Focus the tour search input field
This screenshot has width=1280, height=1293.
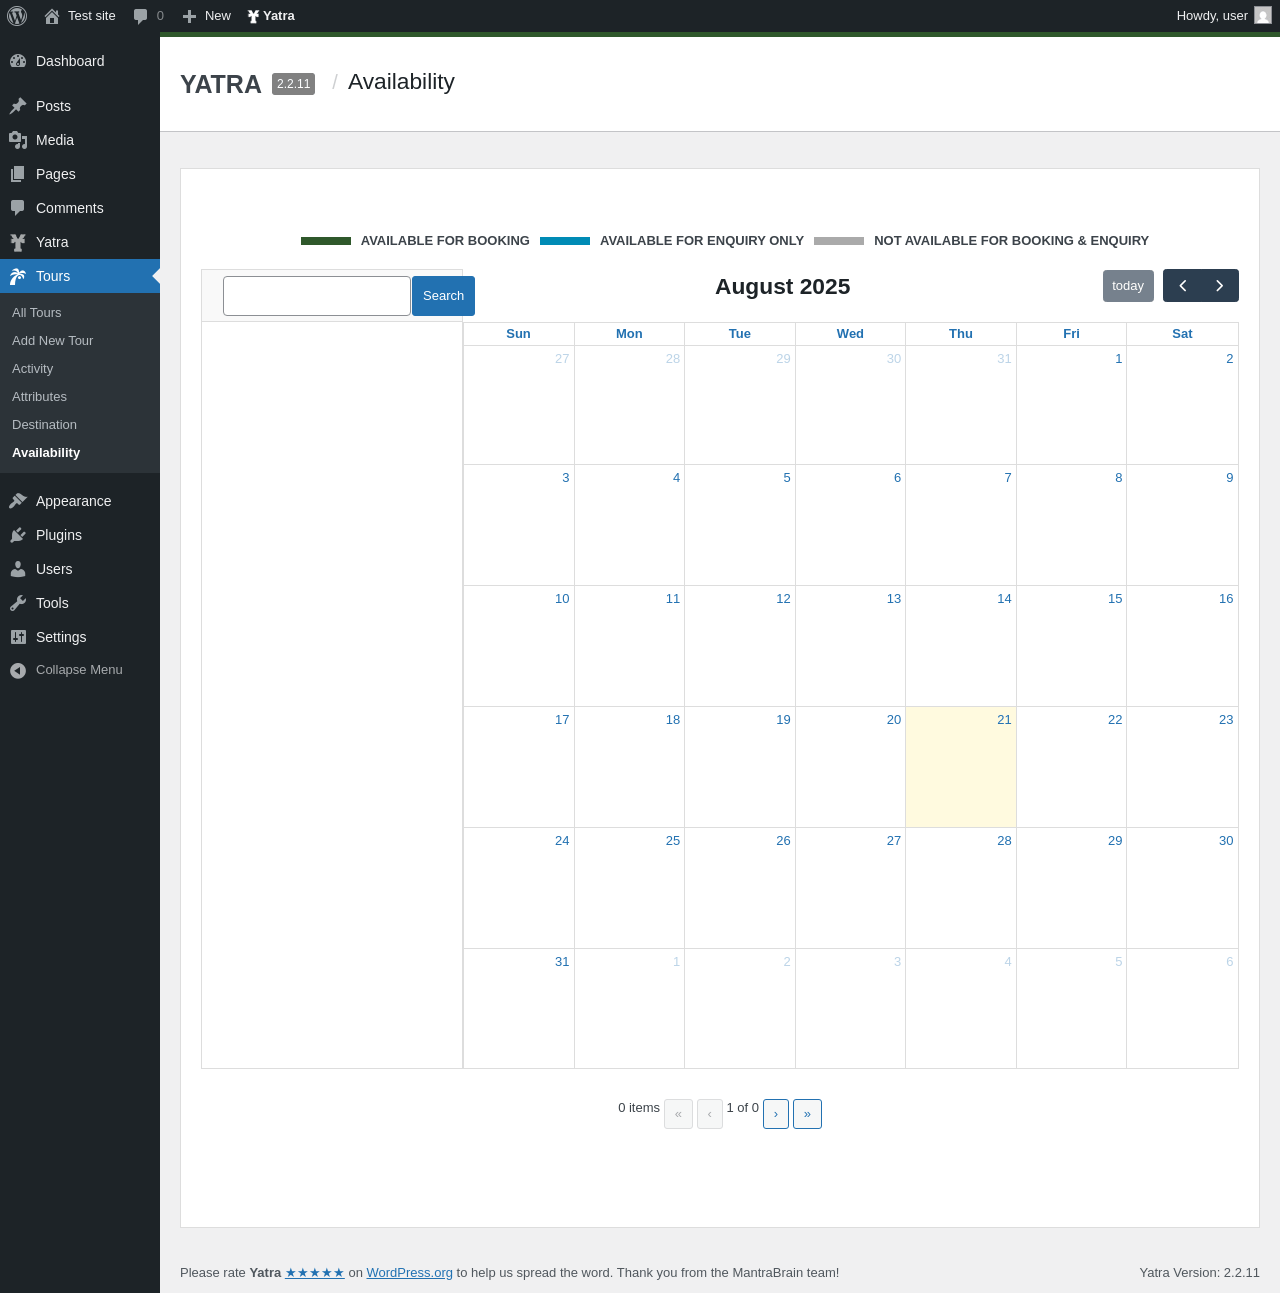(317, 296)
